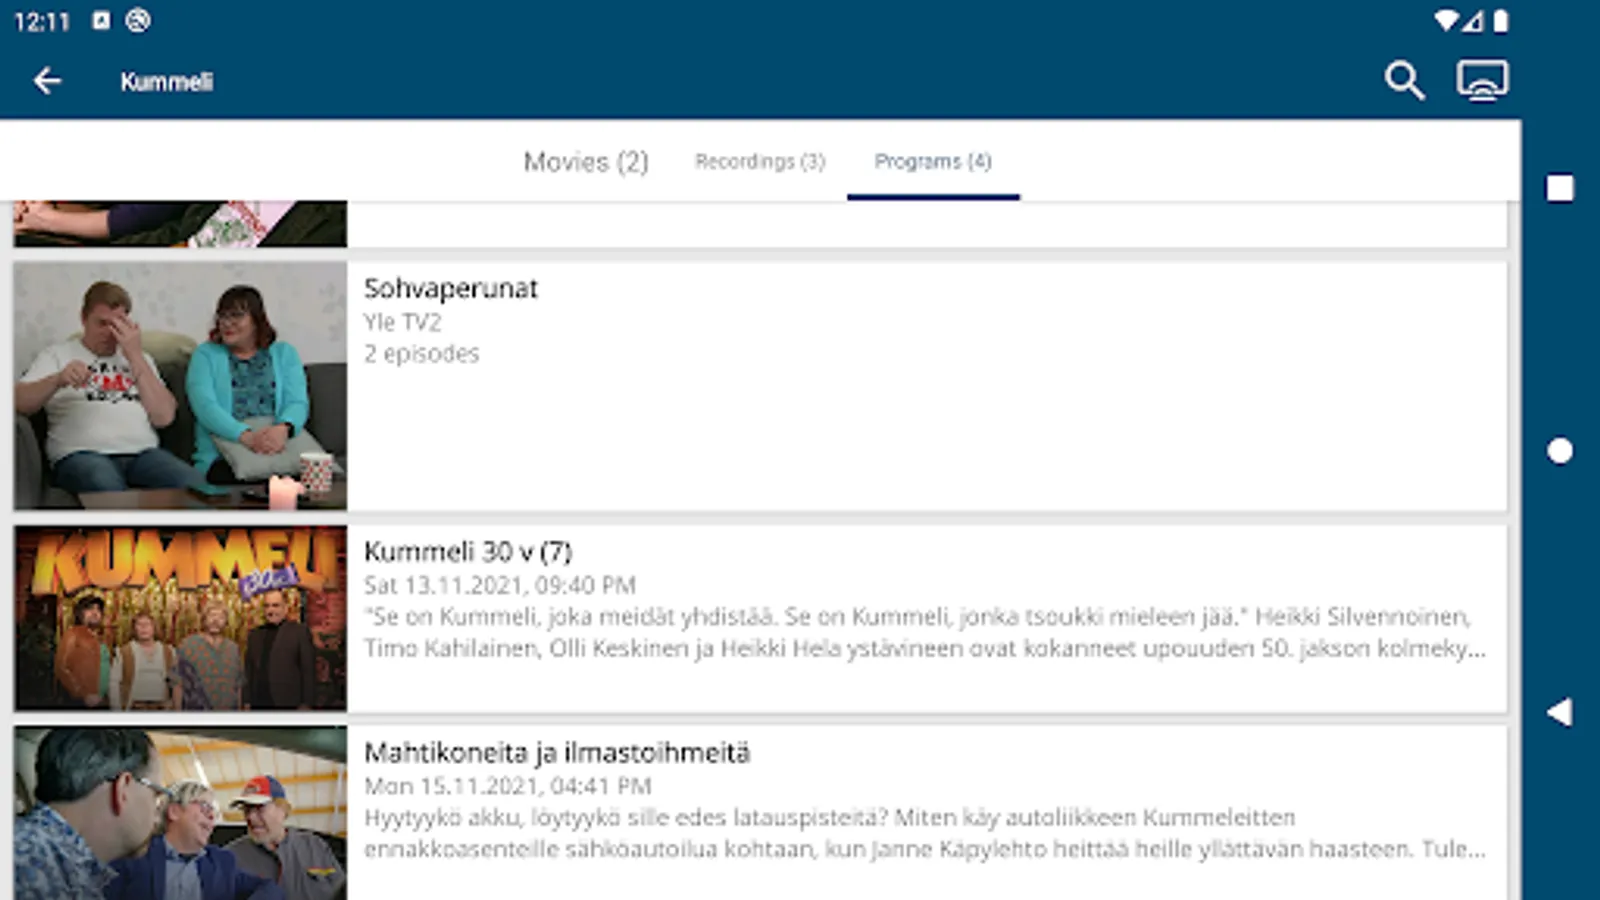Open the Kummeli 30 v thumbnail

(180, 618)
